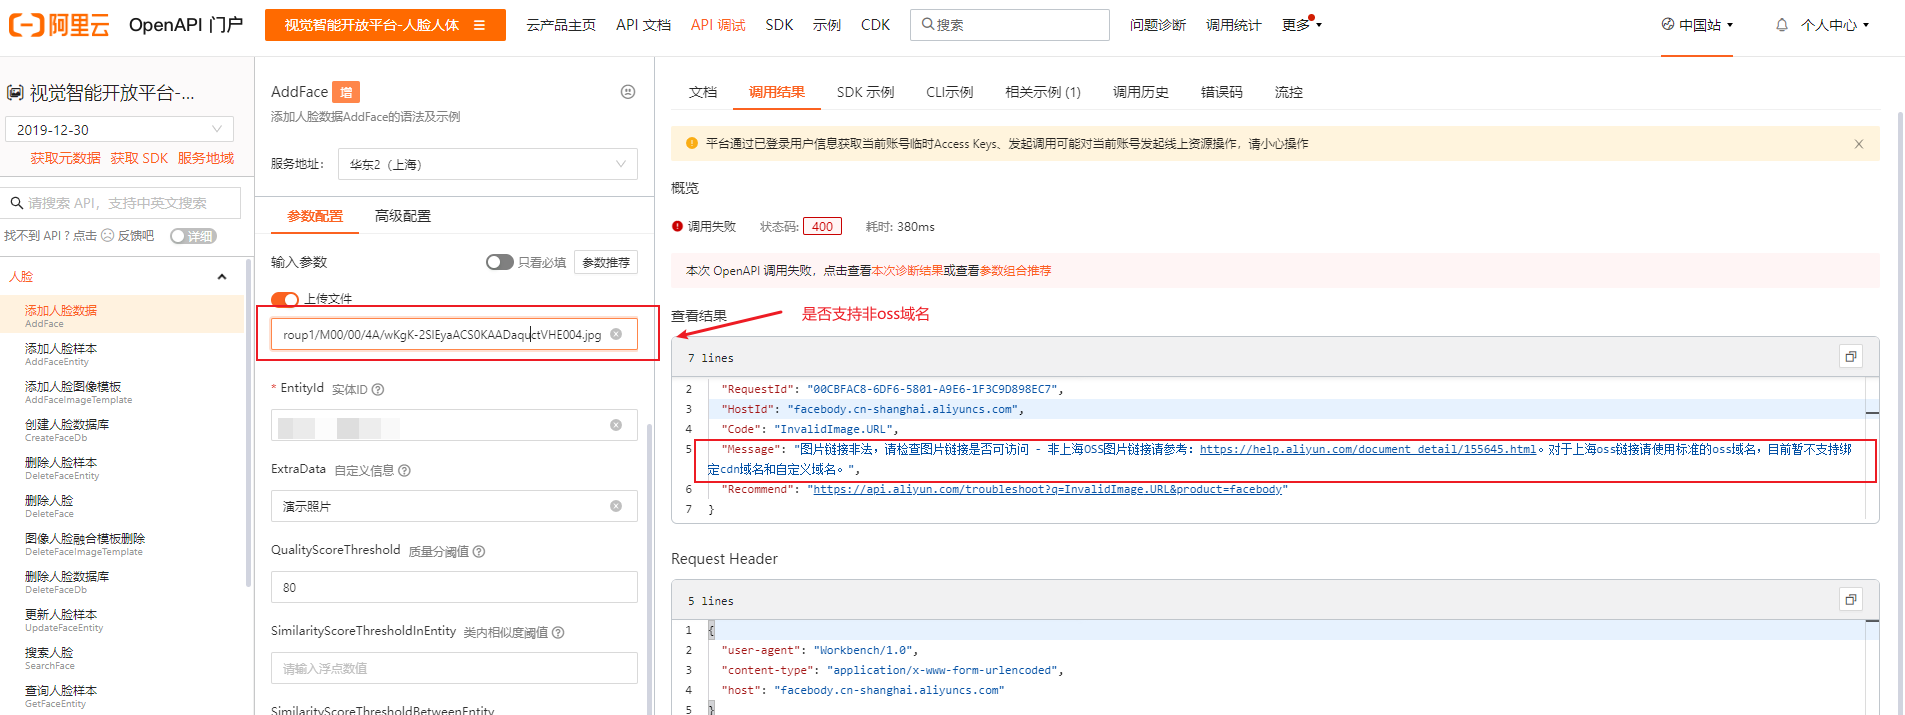
Task: Close the yellow Access Keys warning banner
Action: tap(1859, 144)
